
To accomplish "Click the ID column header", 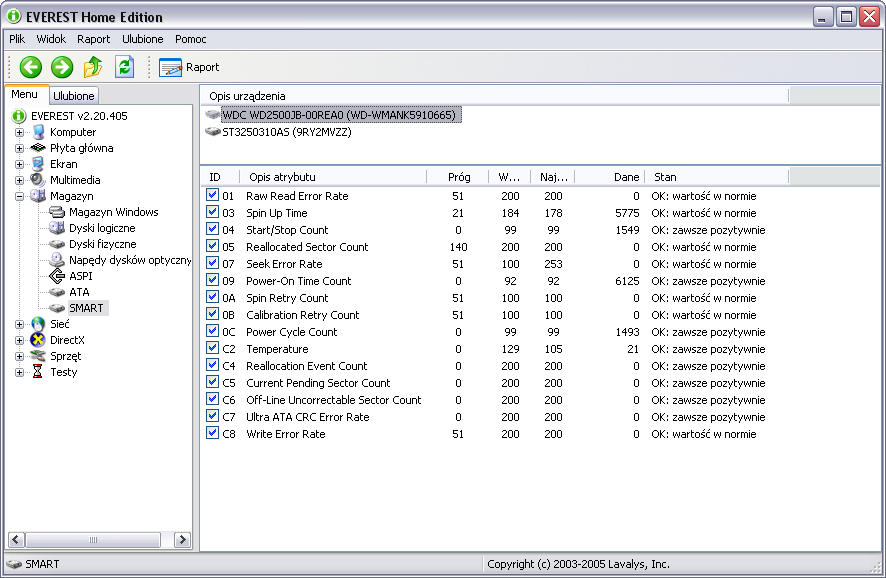I will tap(220, 177).
